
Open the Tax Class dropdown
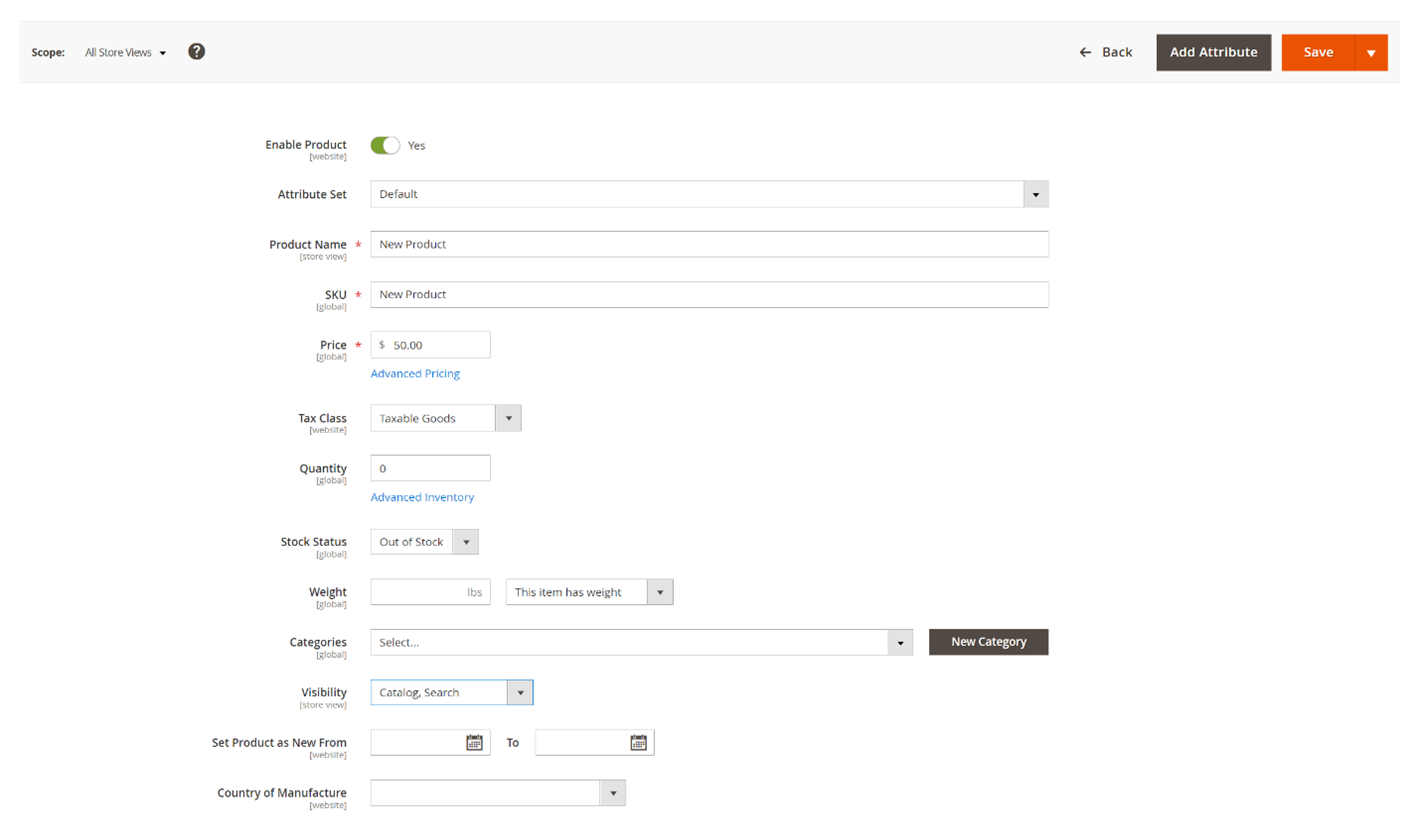click(508, 418)
